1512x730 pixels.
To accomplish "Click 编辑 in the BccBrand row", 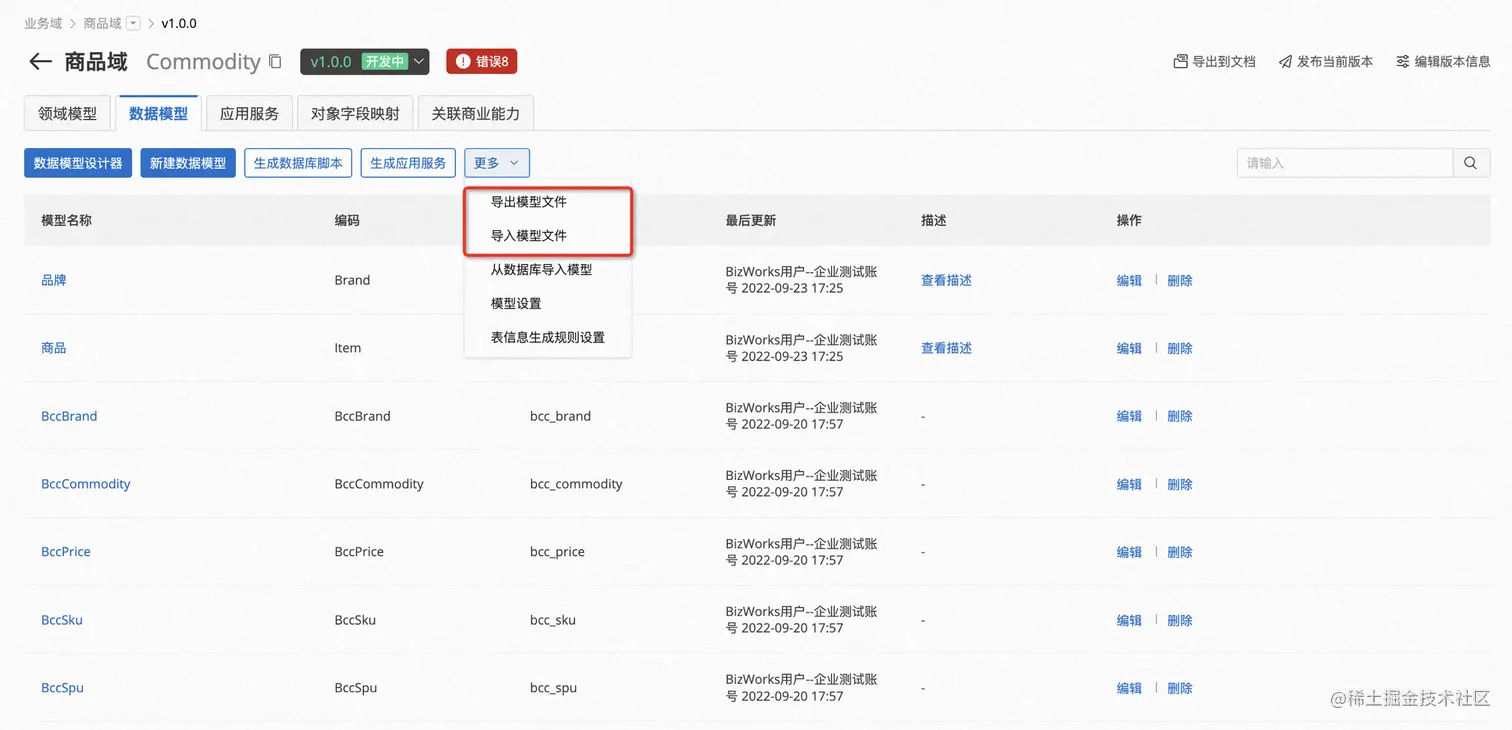I will tap(1129, 416).
